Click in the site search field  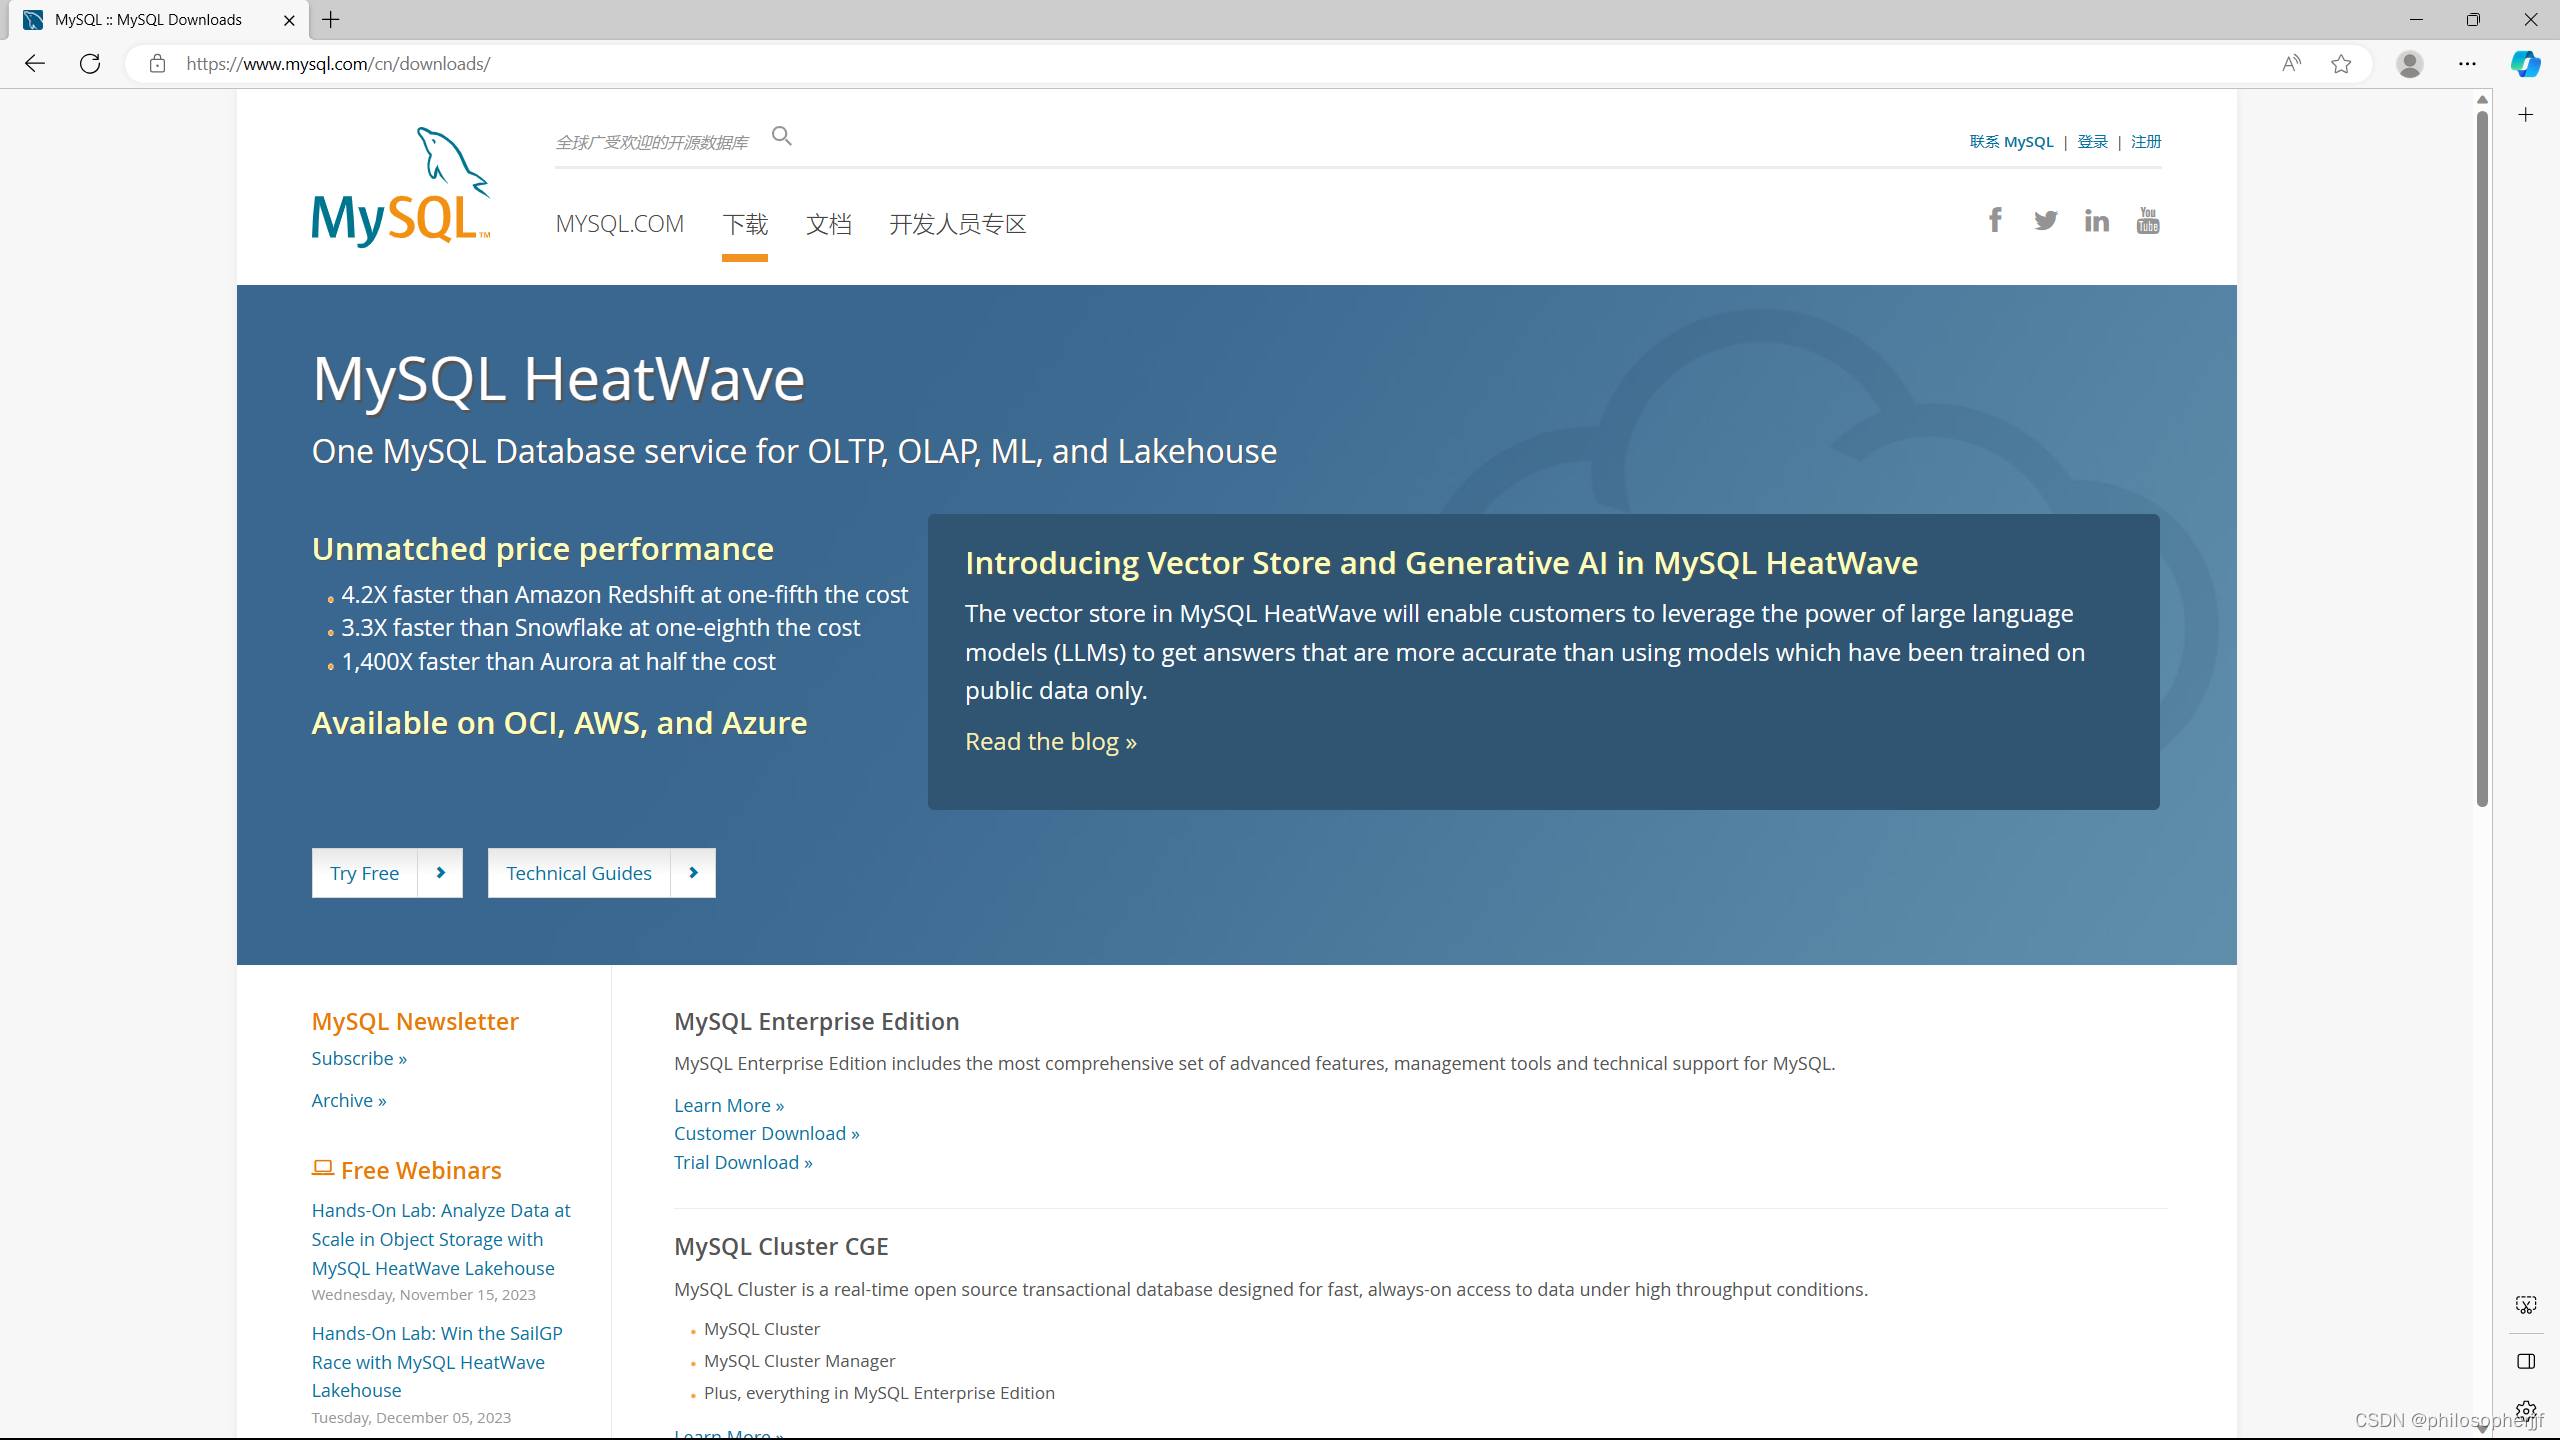(x=652, y=142)
